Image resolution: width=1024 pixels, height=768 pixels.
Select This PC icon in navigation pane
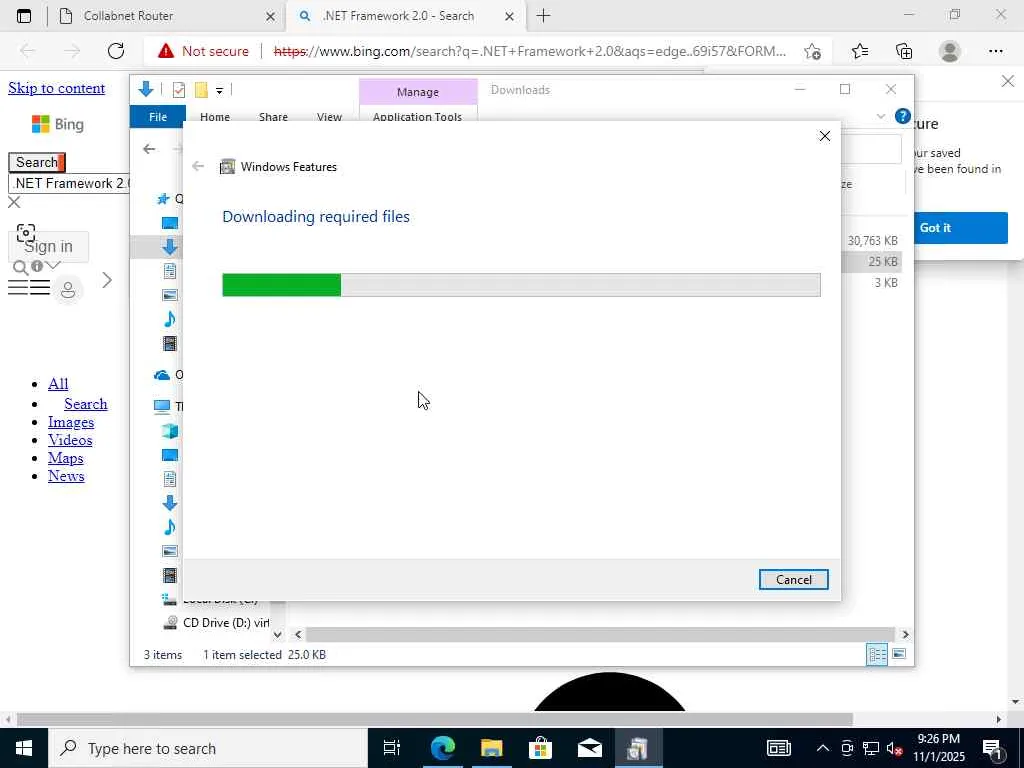pos(162,406)
